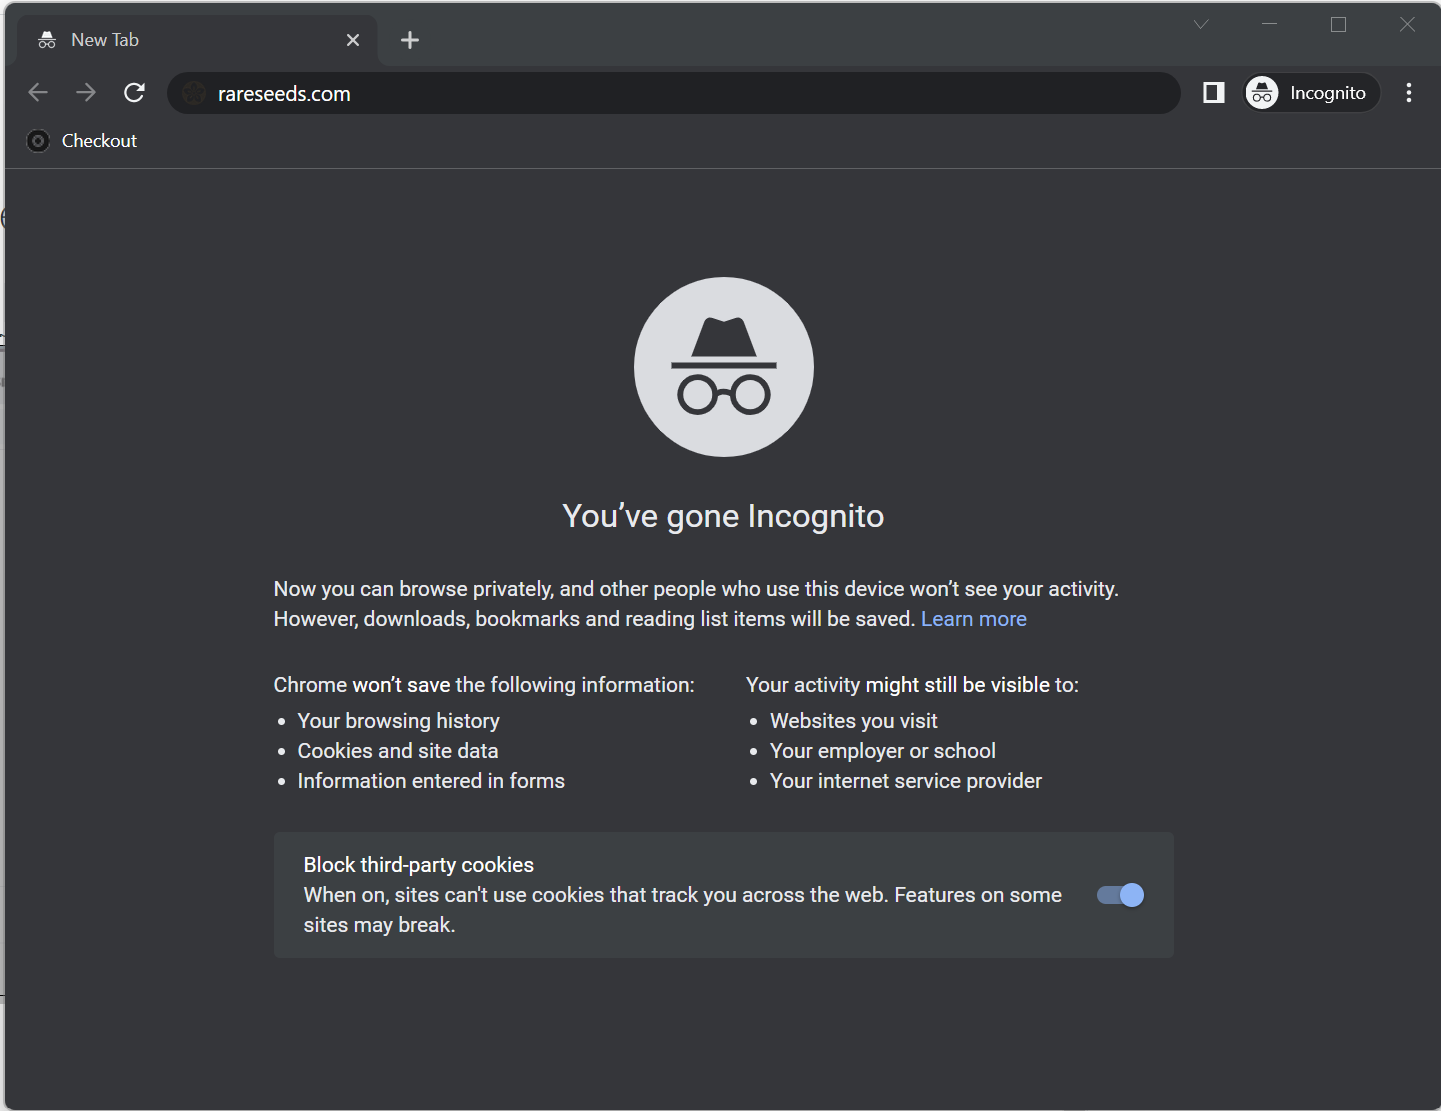The height and width of the screenshot is (1111, 1441).
Task: Click the rareseeds.com address bar
Action: (673, 93)
